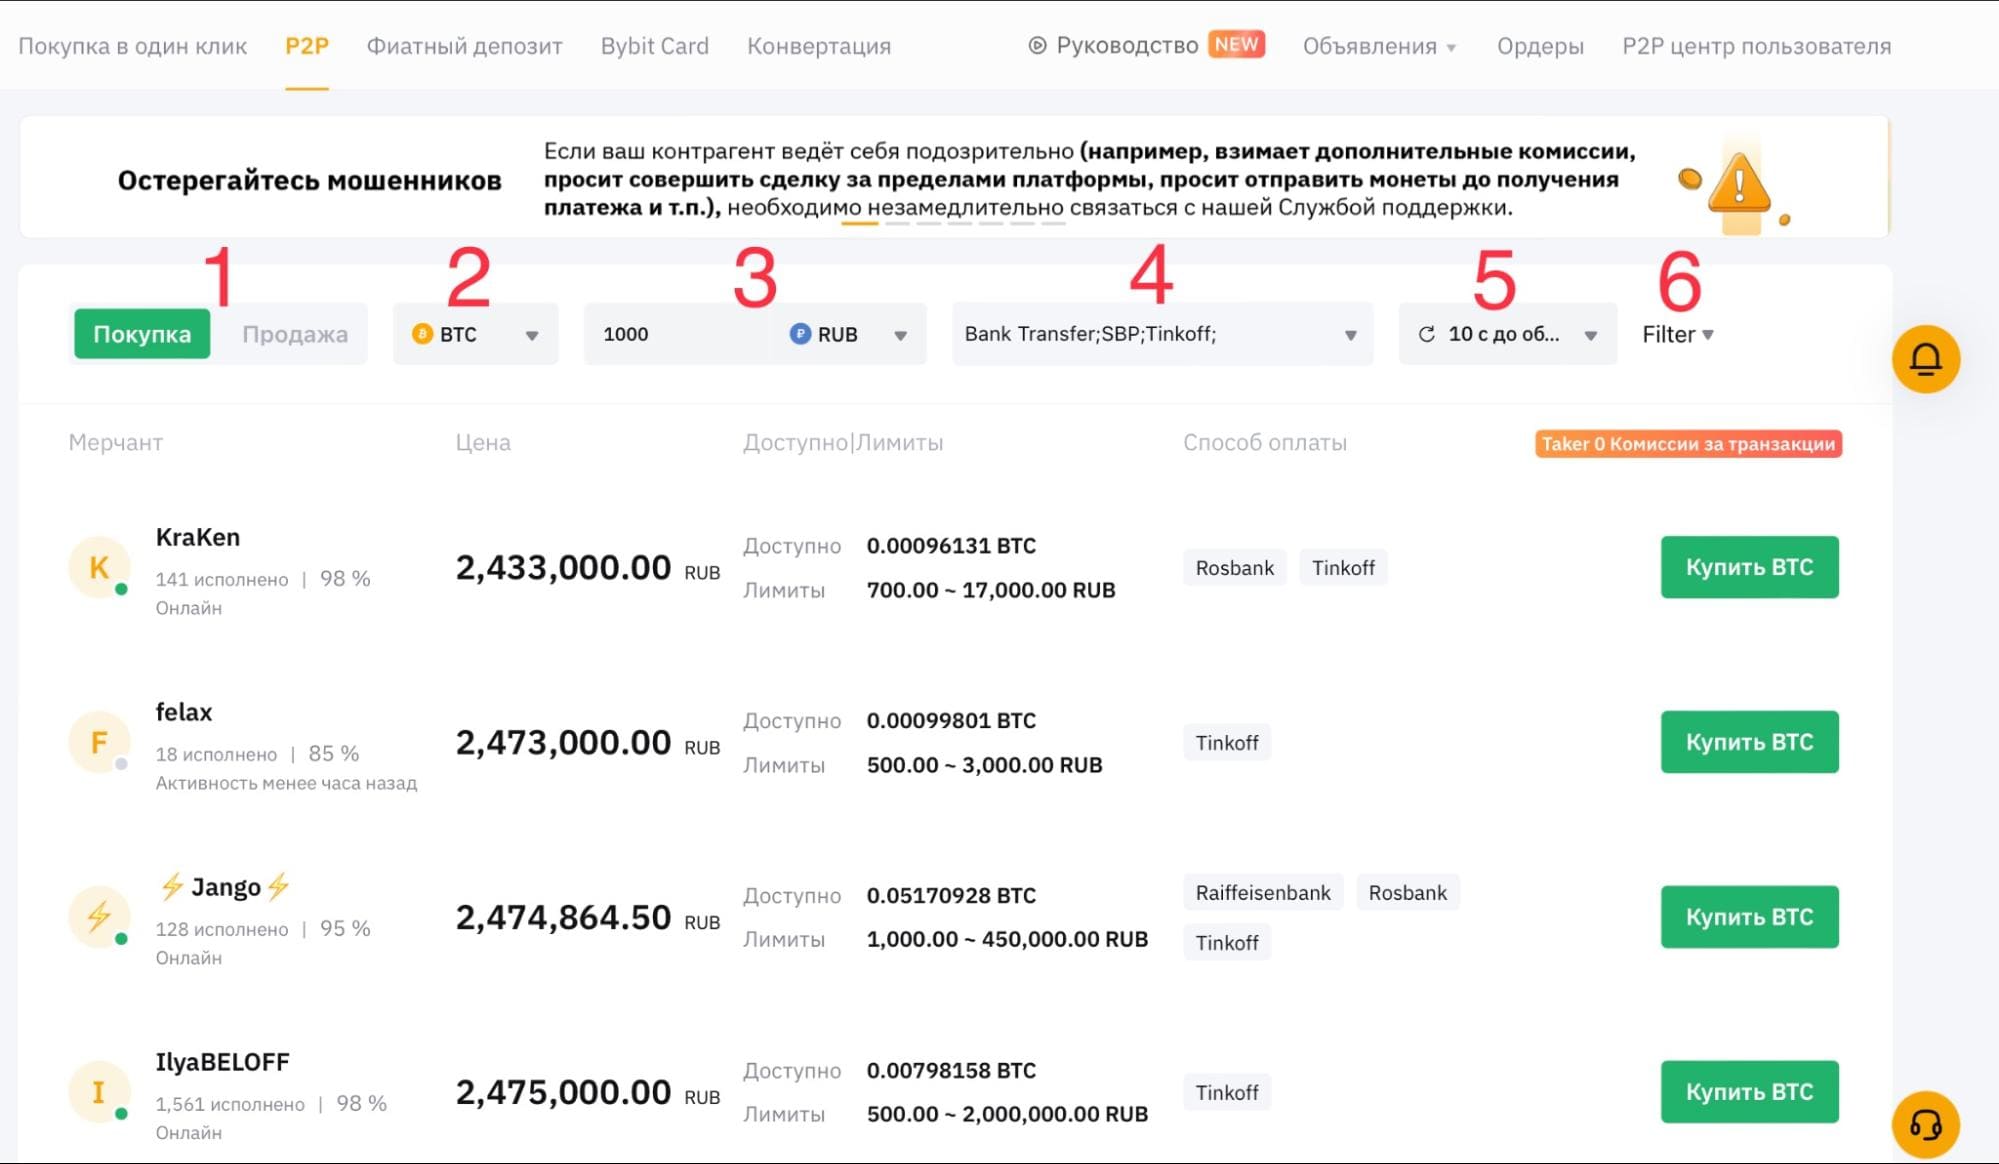Click the active banner carousel indicator

(x=860, y=224)
